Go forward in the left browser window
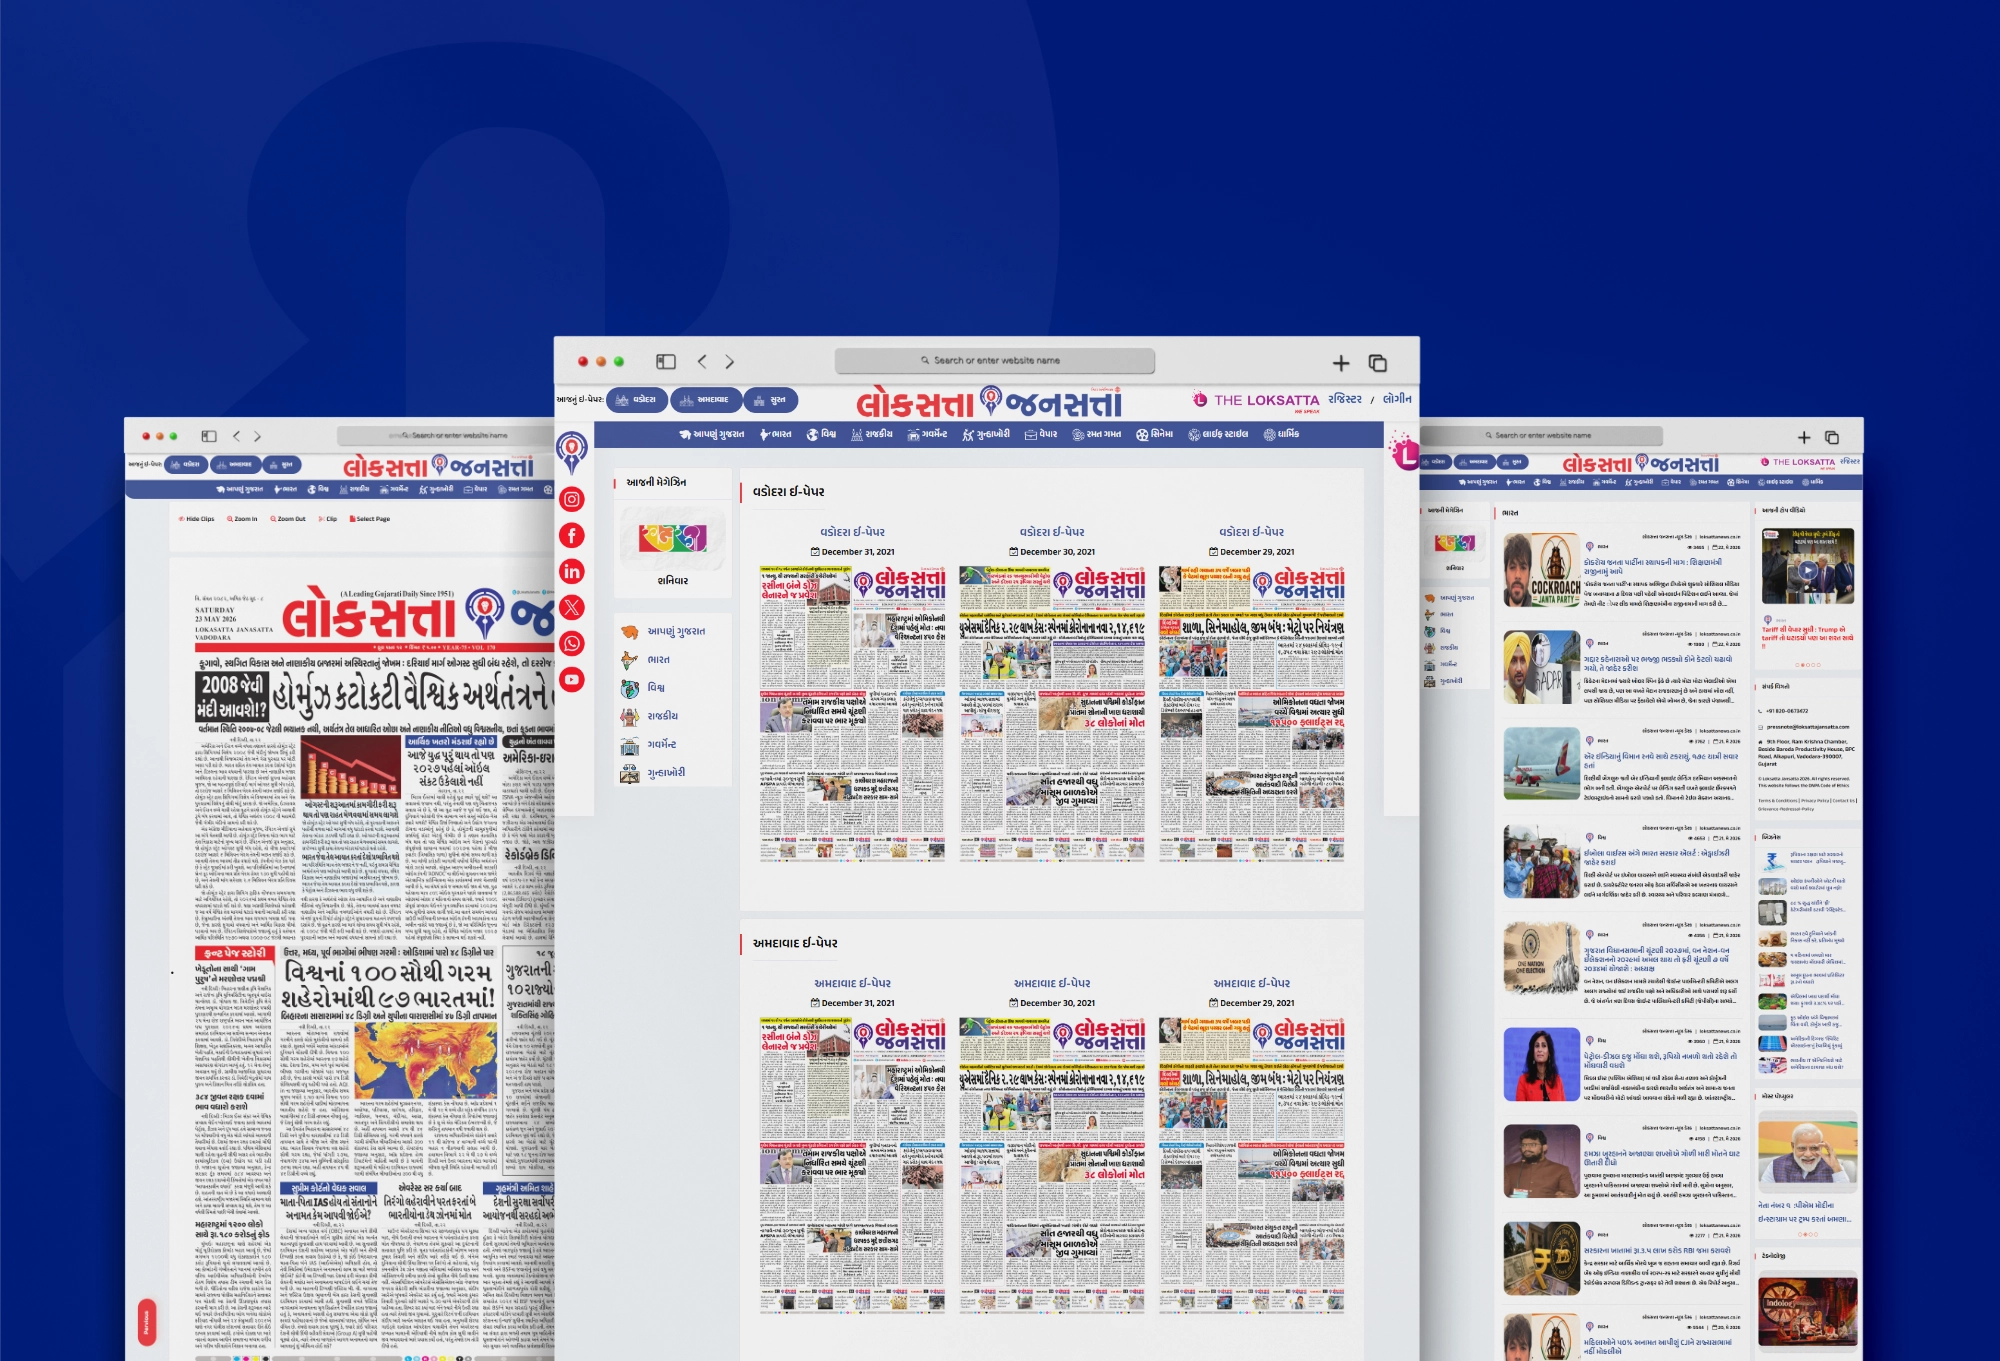The width and height of the screenshot is (2000, 1361). tap(257, 436)
